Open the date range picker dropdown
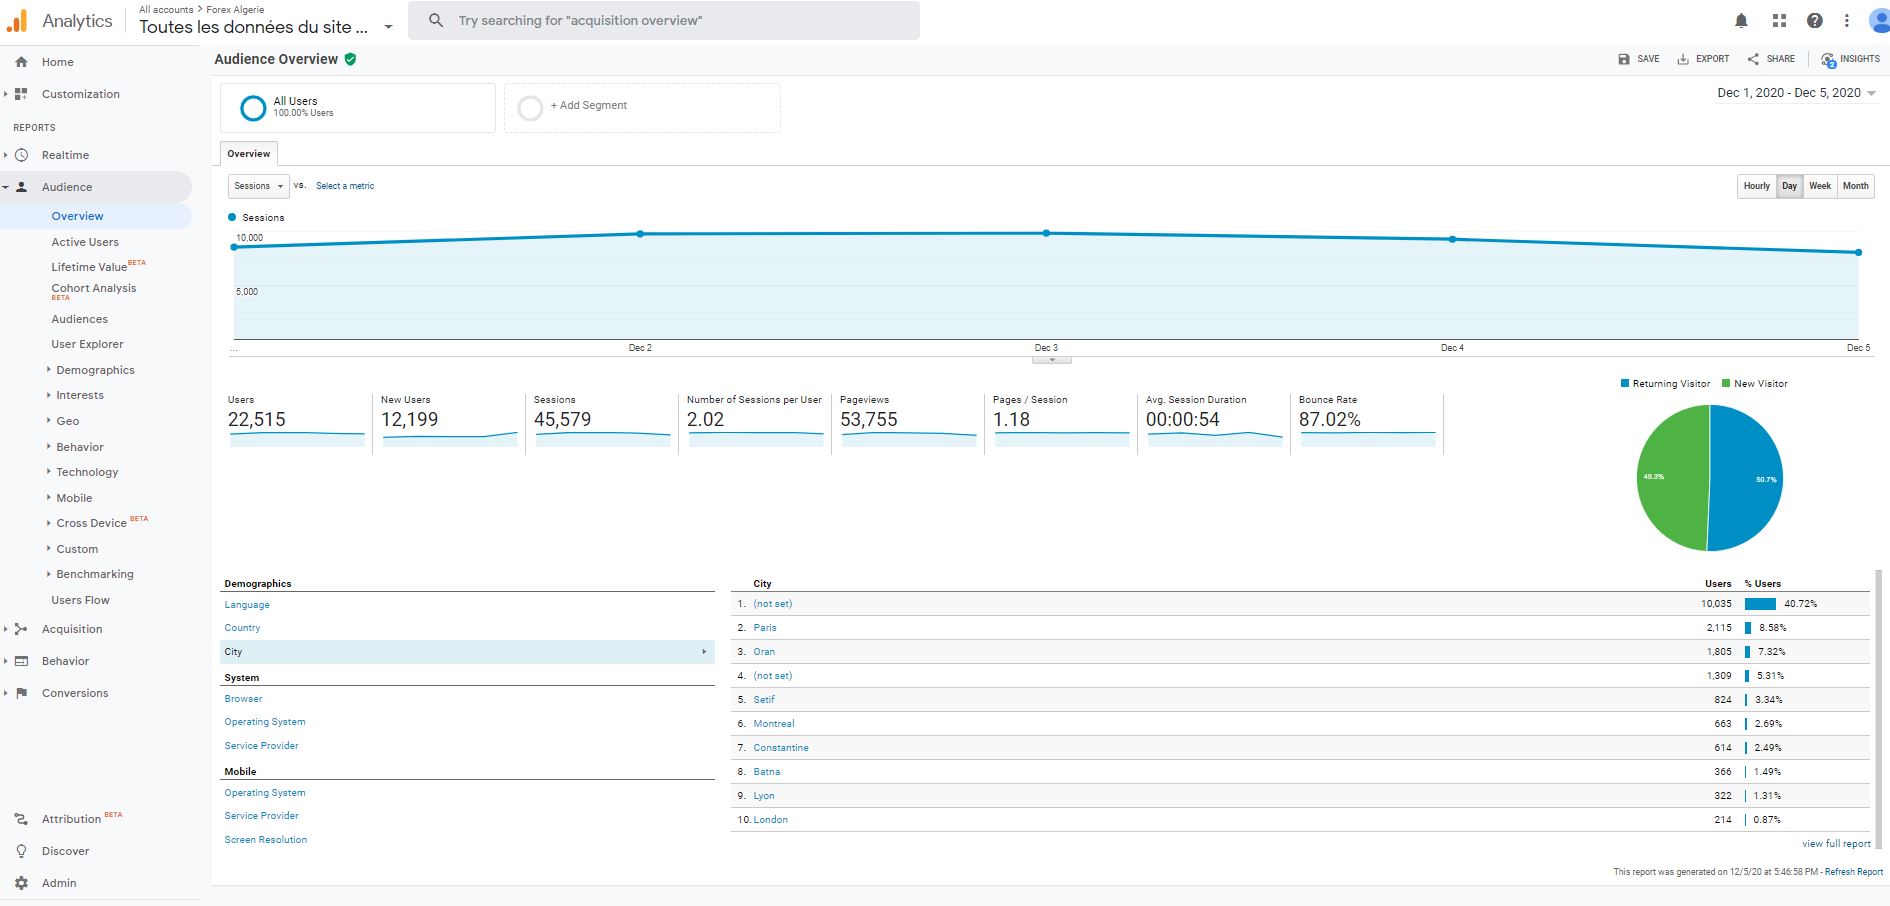This screenshot has width=1890, height=906. coord(1796,93)
